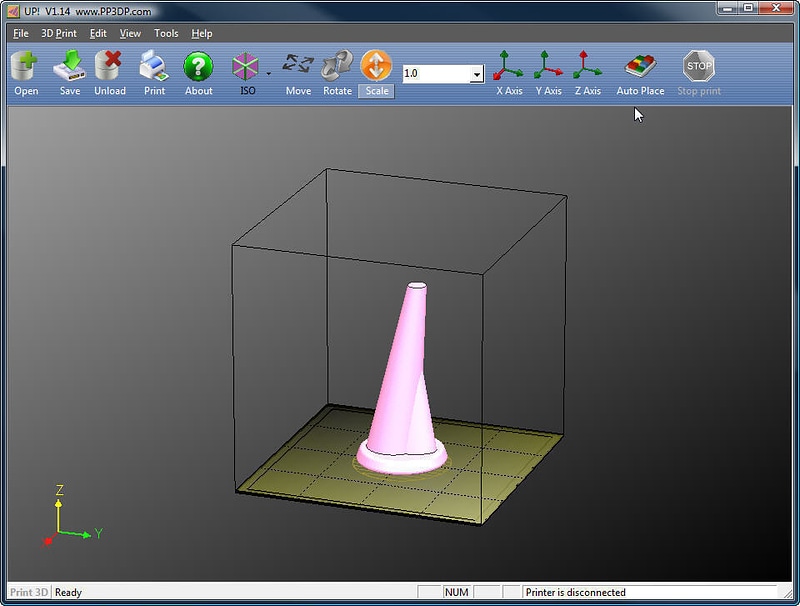Open the scale value 1.0 dropdown arrow

(x=477, y=74)
